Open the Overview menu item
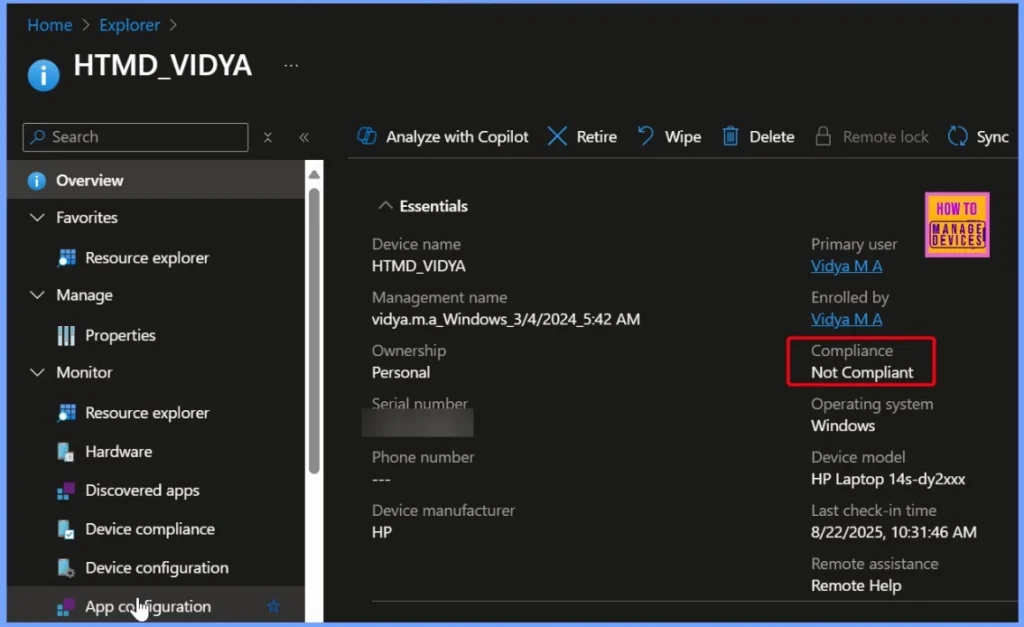Screen dimensions: 1024x627 (x=155, y=180)
